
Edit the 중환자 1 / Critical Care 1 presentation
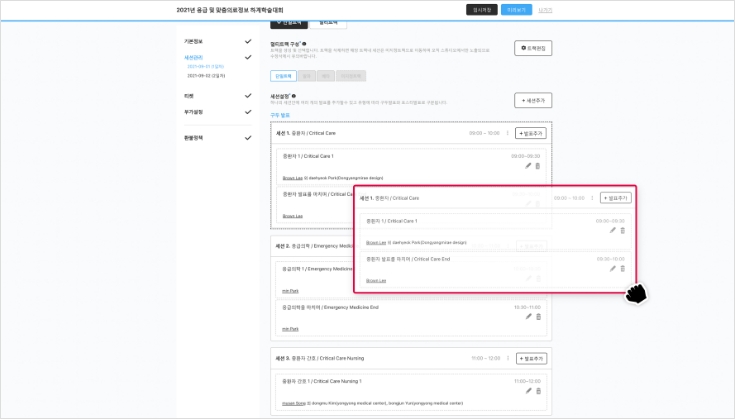point(528,166)
